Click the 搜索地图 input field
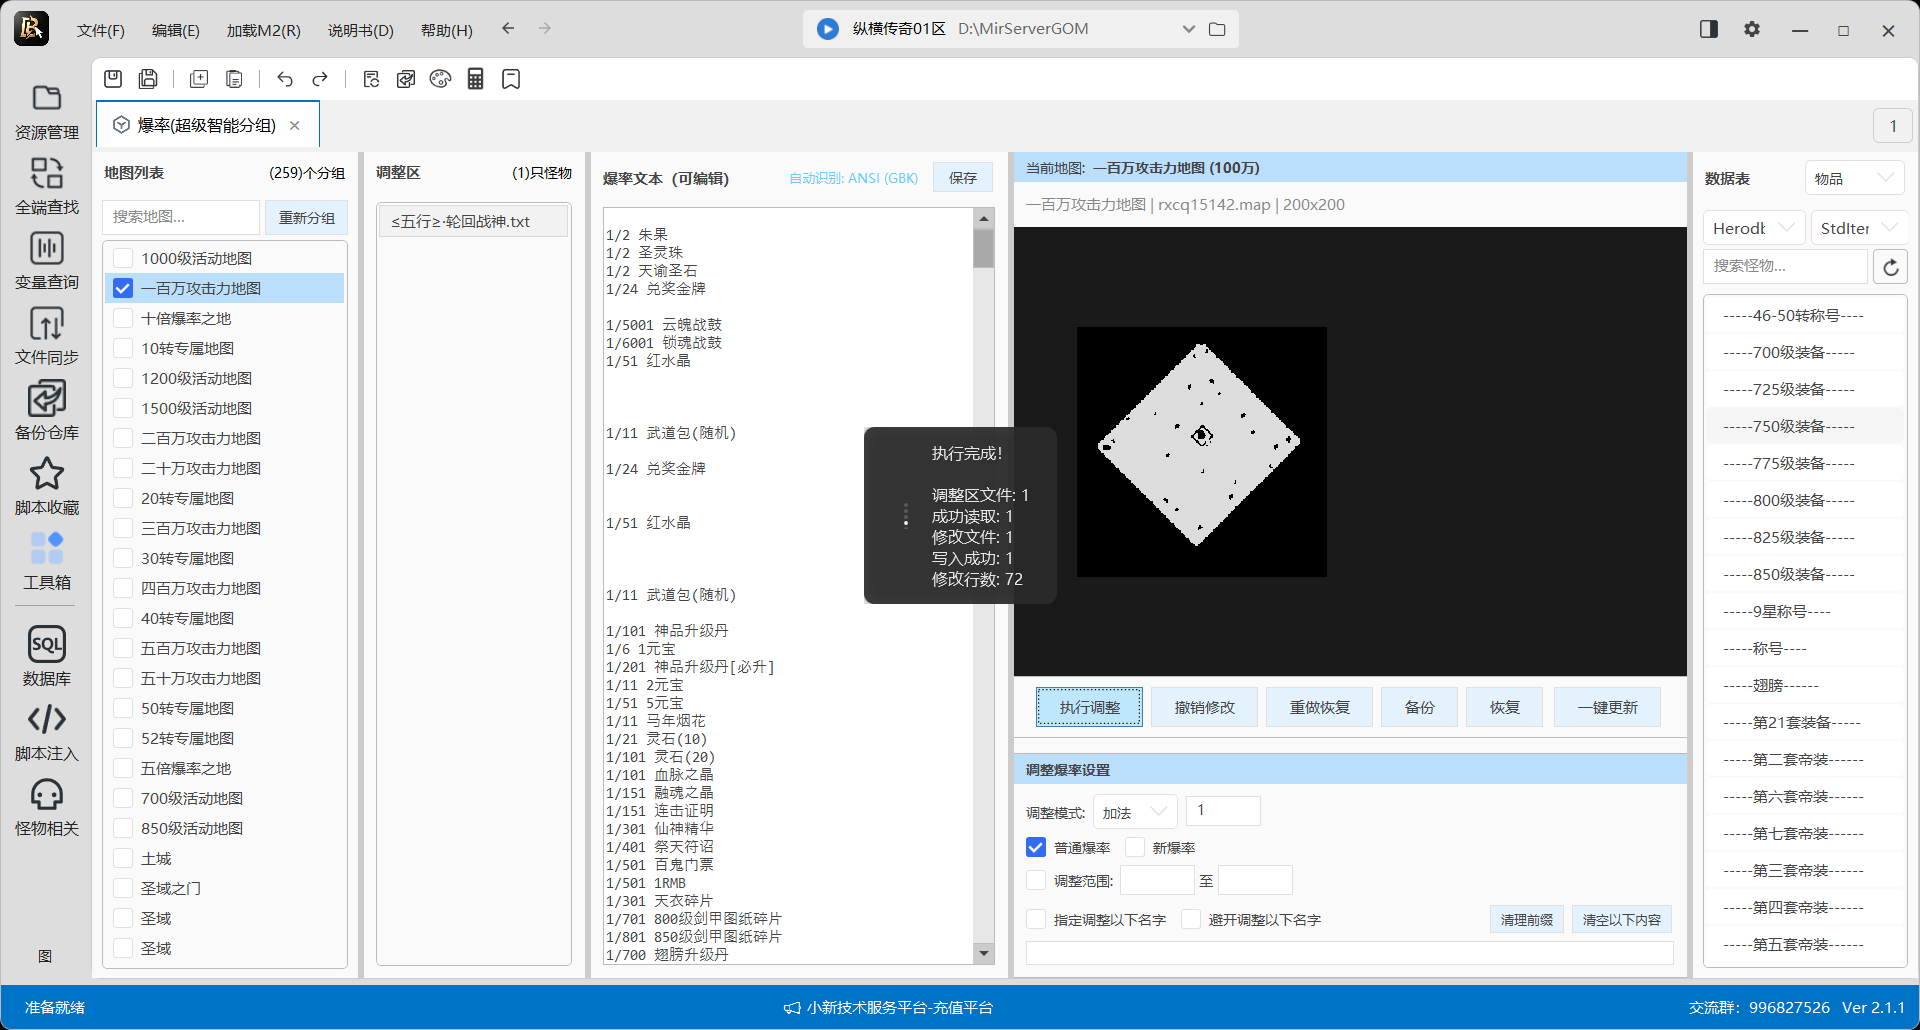1920x1030 pixels. click(181, 217)
